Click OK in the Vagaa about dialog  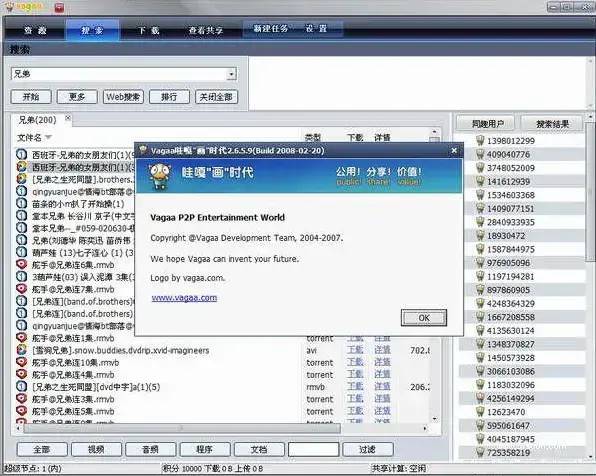(424, 318)
